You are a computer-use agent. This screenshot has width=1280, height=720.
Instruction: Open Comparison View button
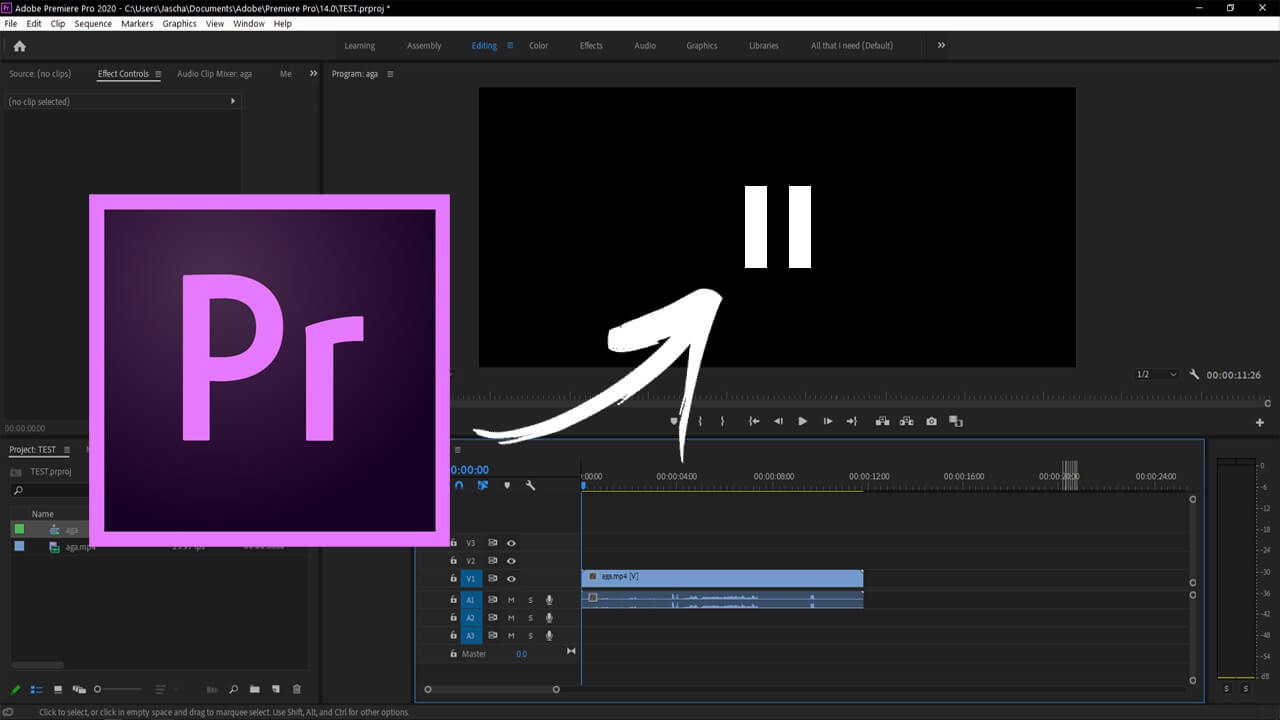[956, 422]
